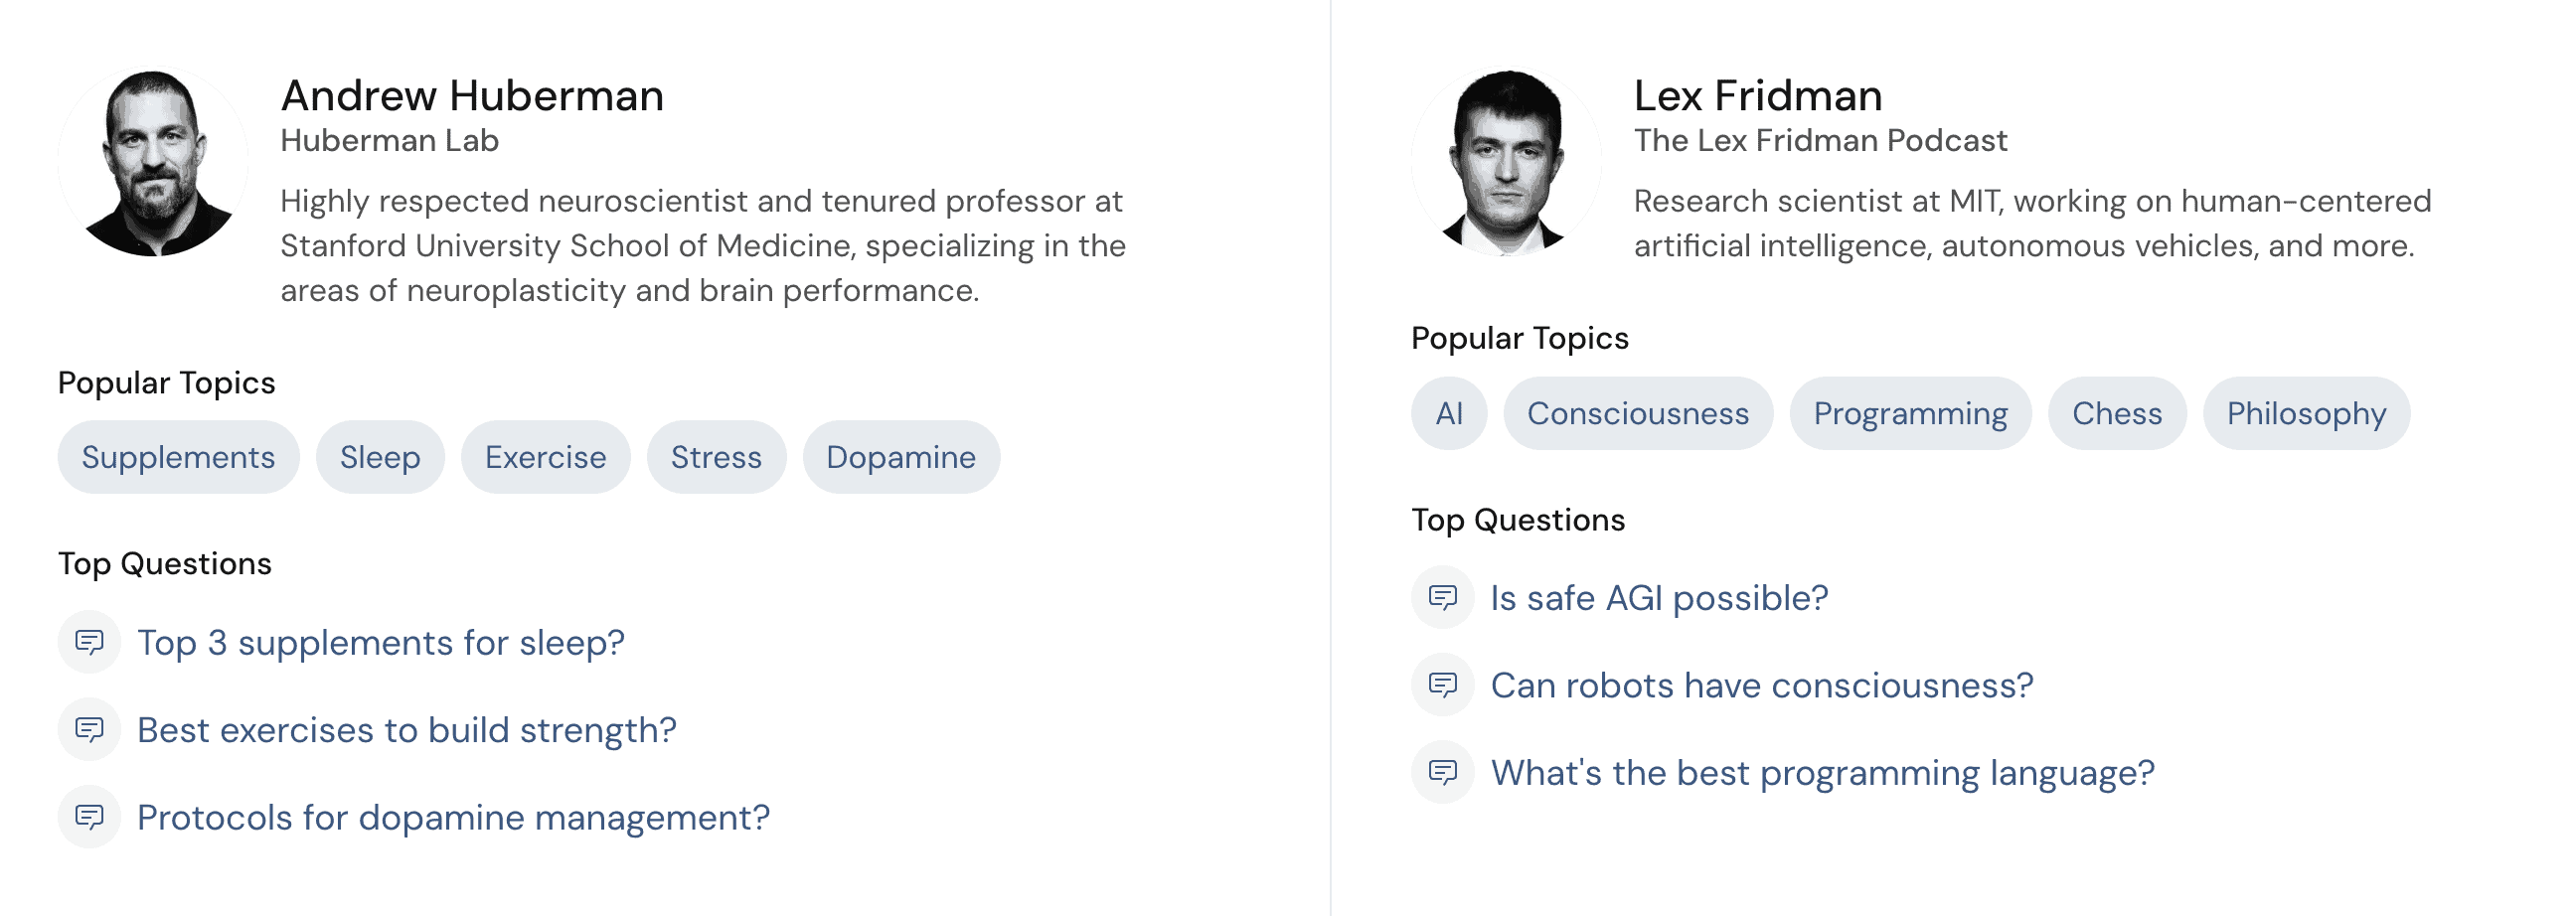Click chat icon beside Top 3 supplements question
This screenshot has width=2576, height=916.
(89, 642)
